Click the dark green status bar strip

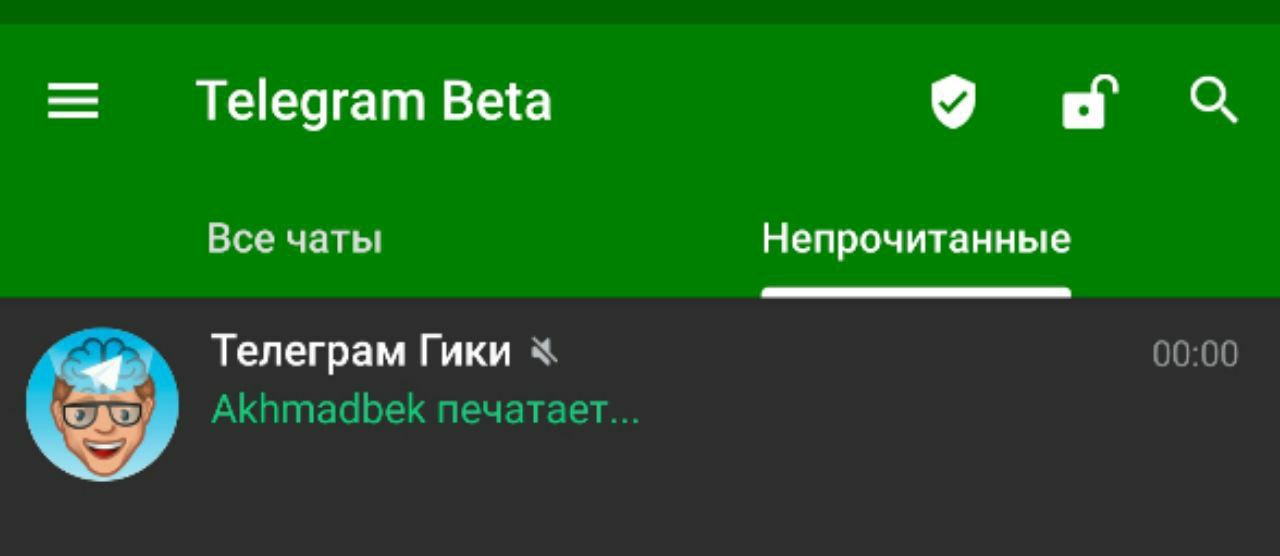pos(640,12)
